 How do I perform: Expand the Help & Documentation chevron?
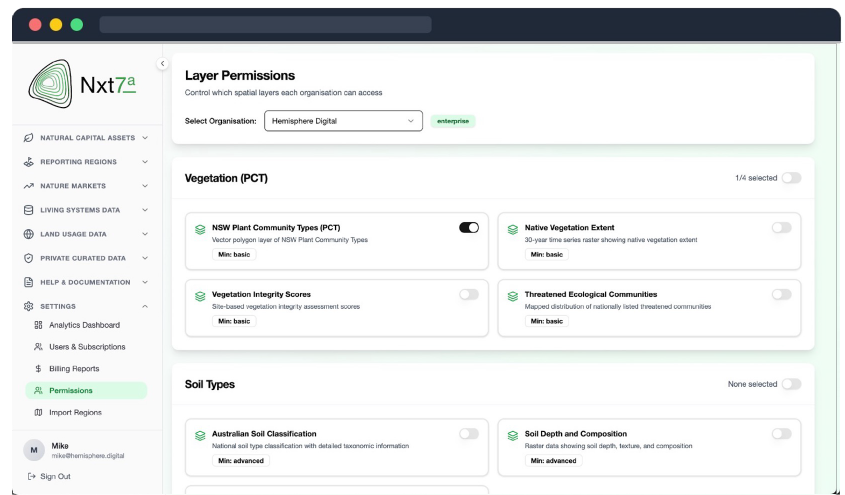145,282
